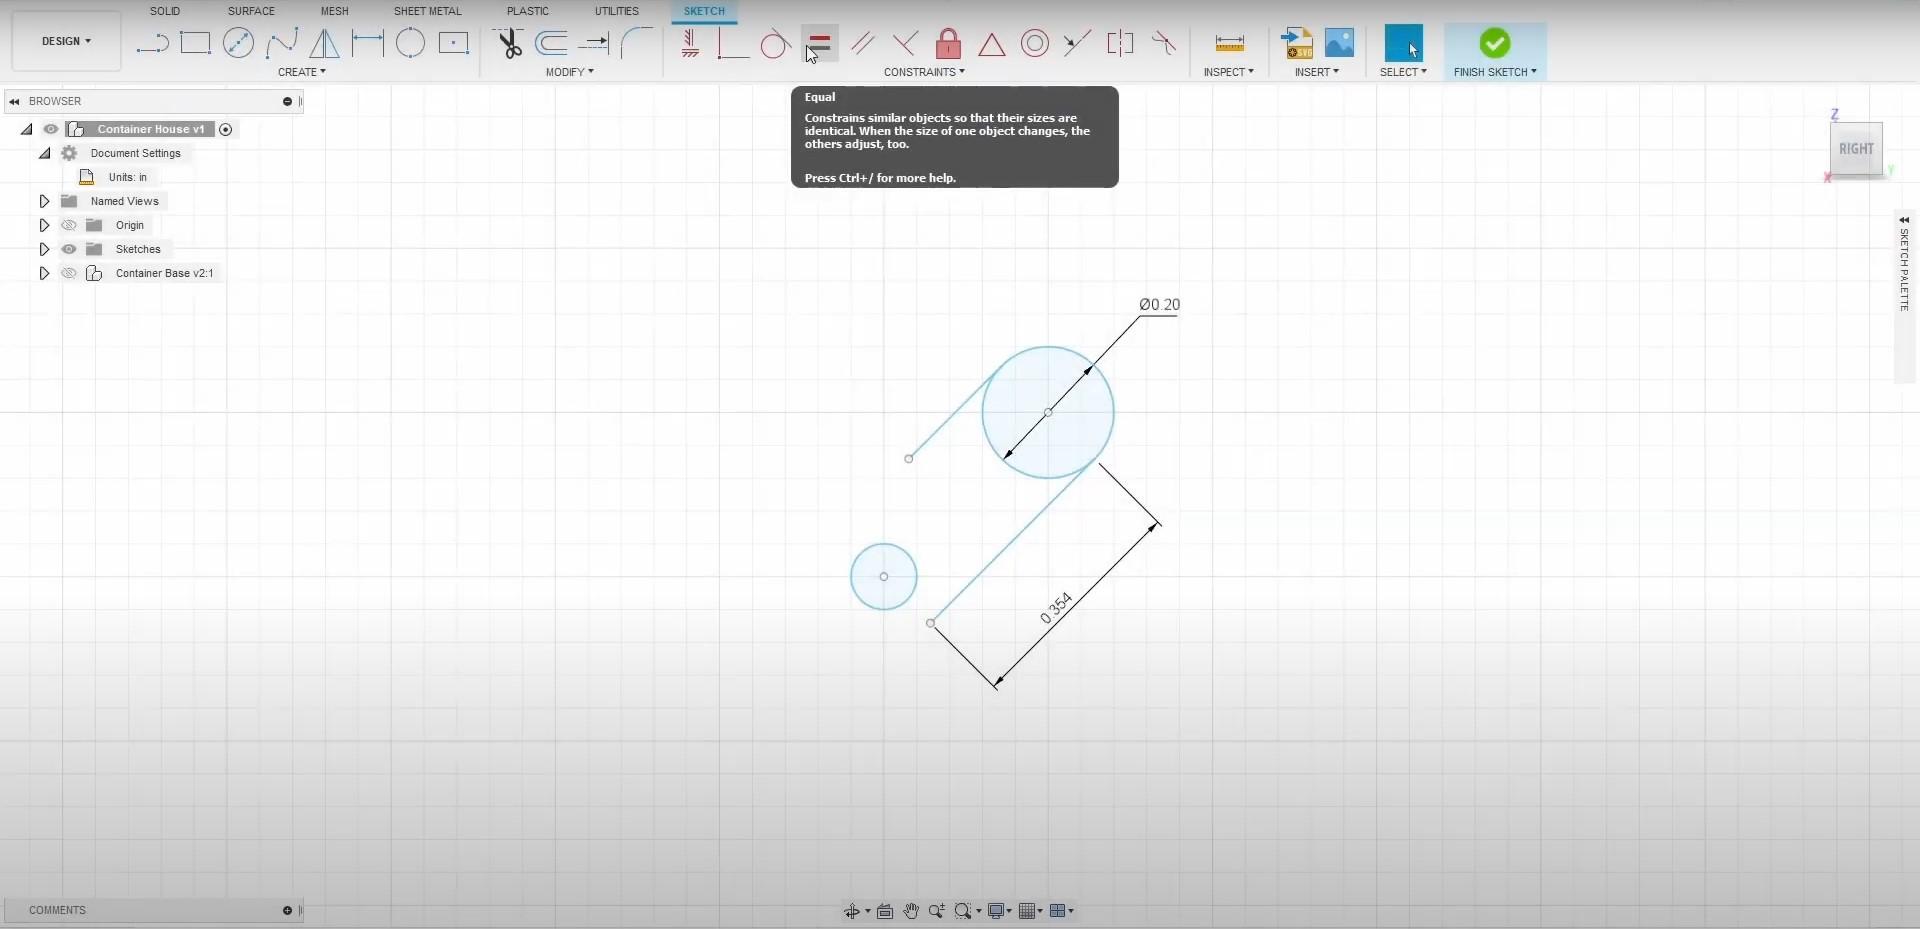Screen dimensions: 1920x929
Task: Activate the Select tool icon
Action: [x=1403, y=44]
